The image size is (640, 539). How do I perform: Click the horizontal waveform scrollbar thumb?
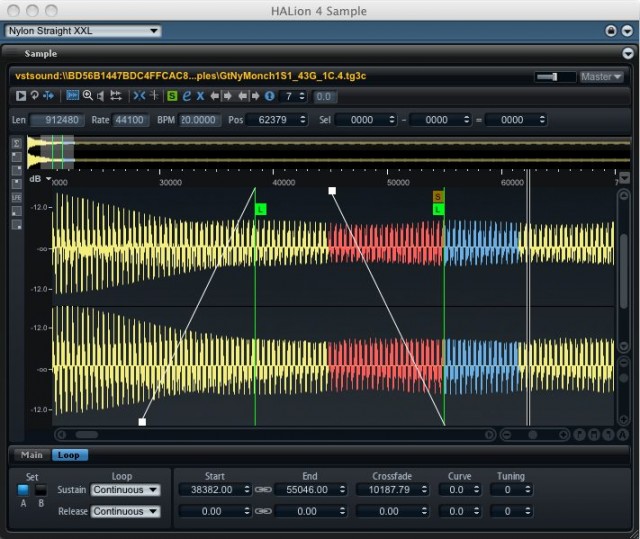(x=87, y=435)
